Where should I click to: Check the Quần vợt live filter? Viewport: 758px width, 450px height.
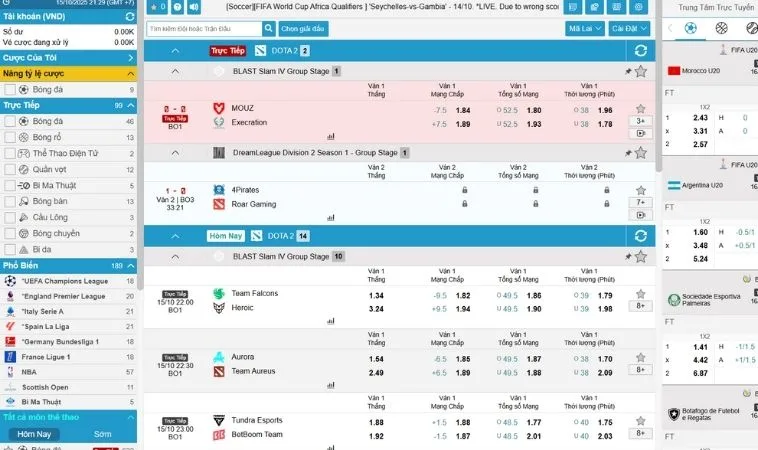[10, 169]
